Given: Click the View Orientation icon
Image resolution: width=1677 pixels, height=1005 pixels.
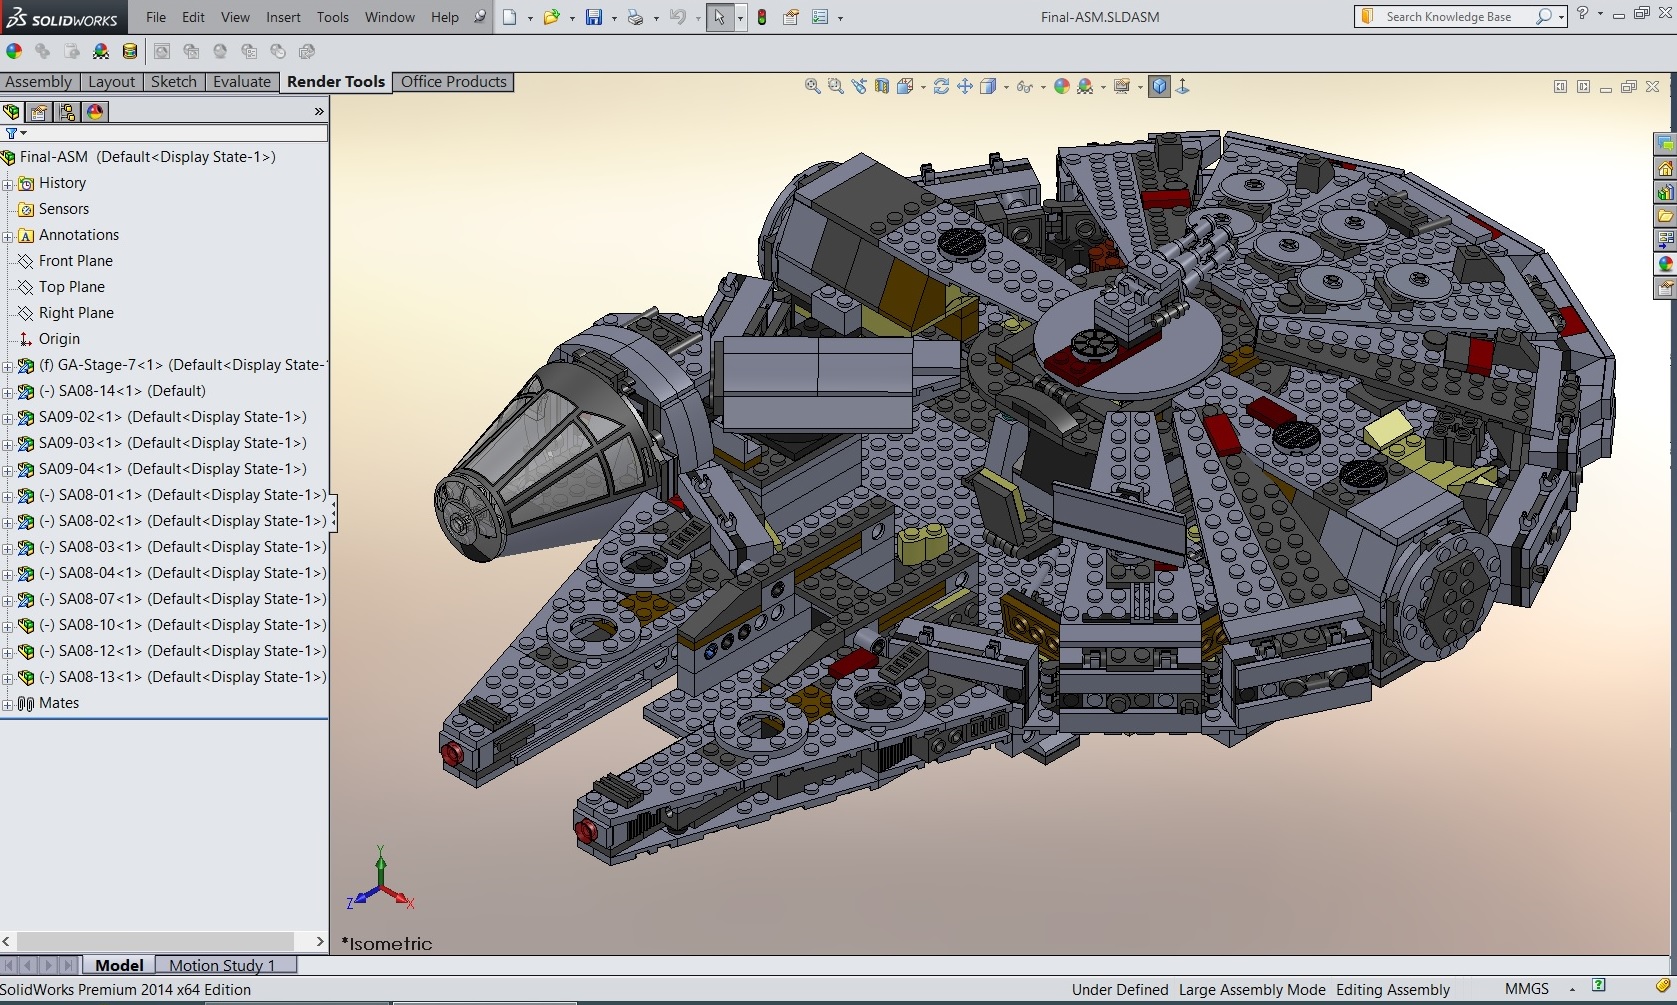Looking at the screenshot, I should (905, 87).
